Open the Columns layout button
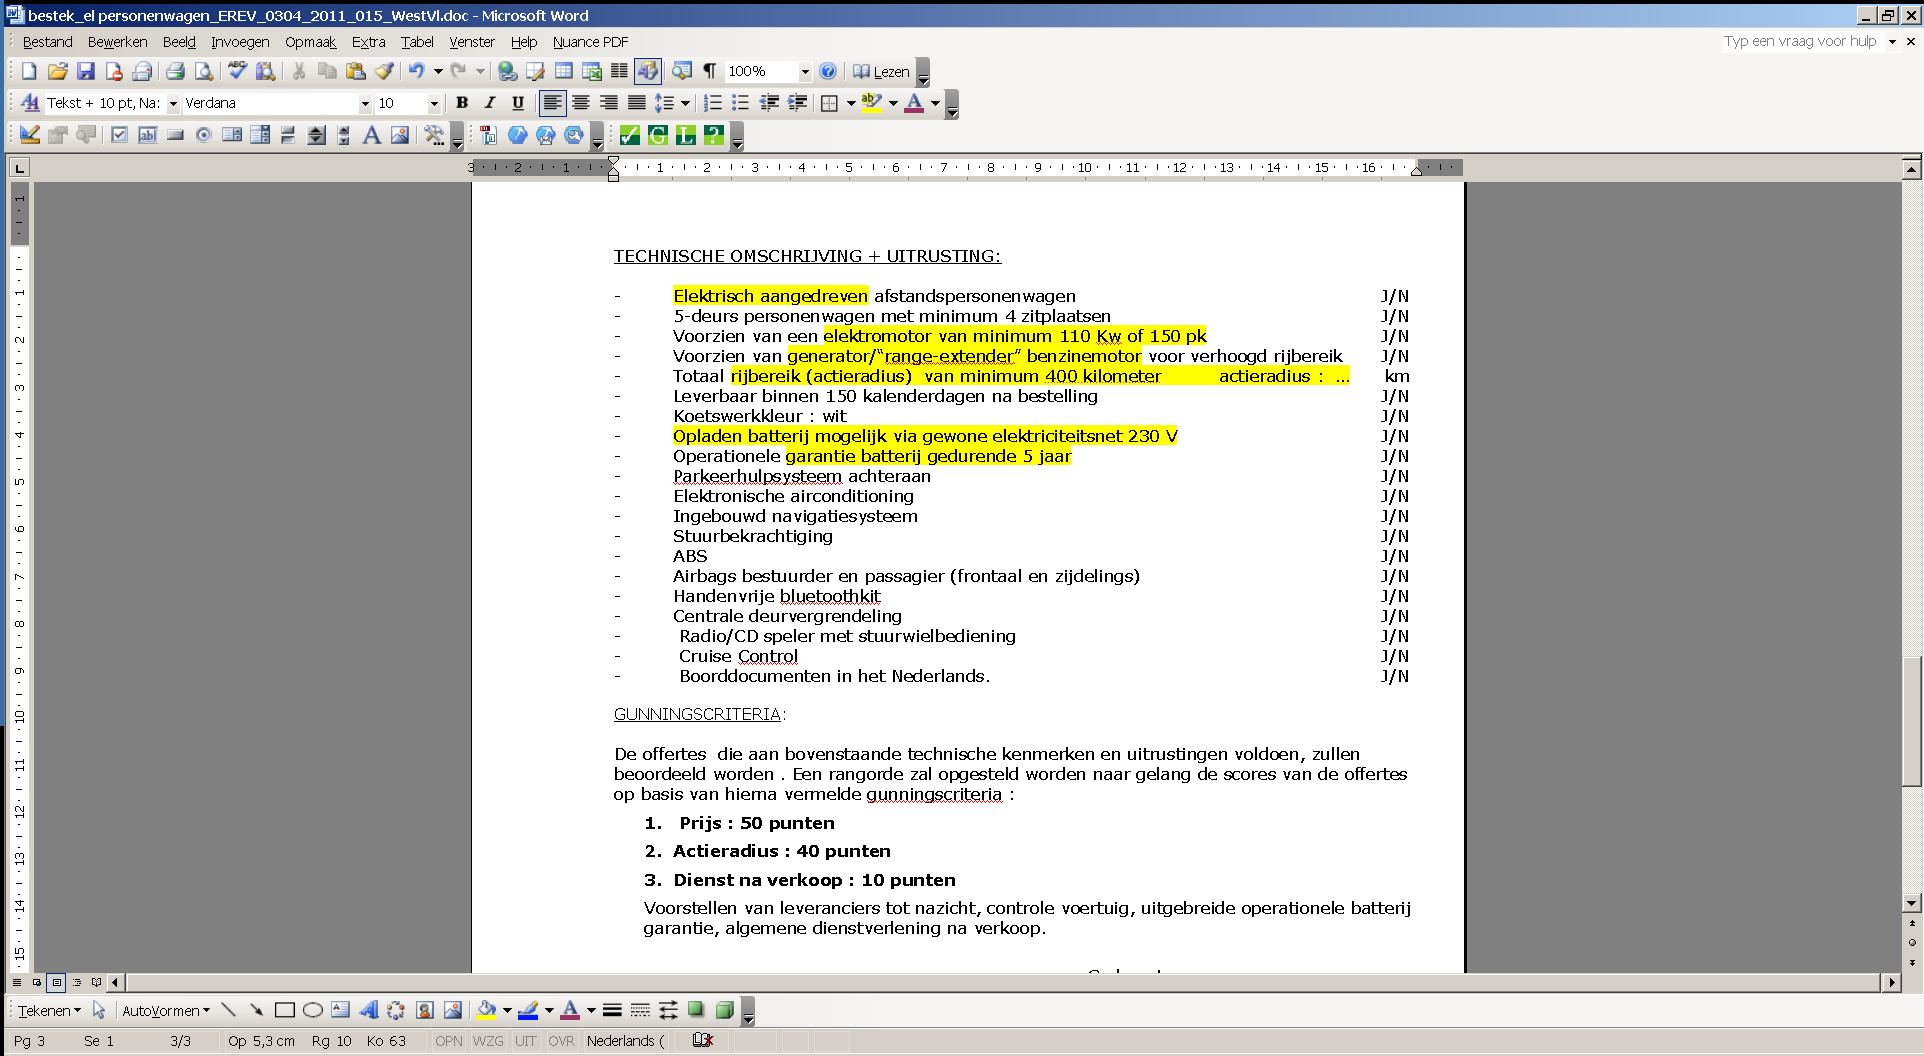The image size is (1924, 1056). point(620,71)
